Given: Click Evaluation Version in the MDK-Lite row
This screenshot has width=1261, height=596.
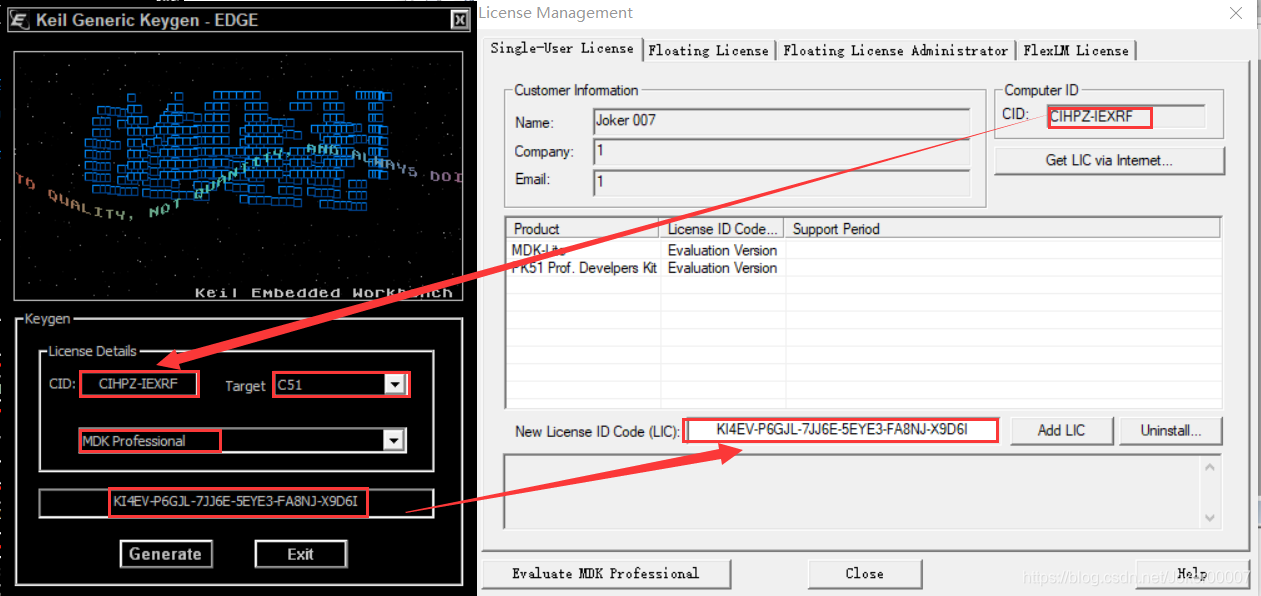Looking at the screenshot, I should click(x=722, y=250).
